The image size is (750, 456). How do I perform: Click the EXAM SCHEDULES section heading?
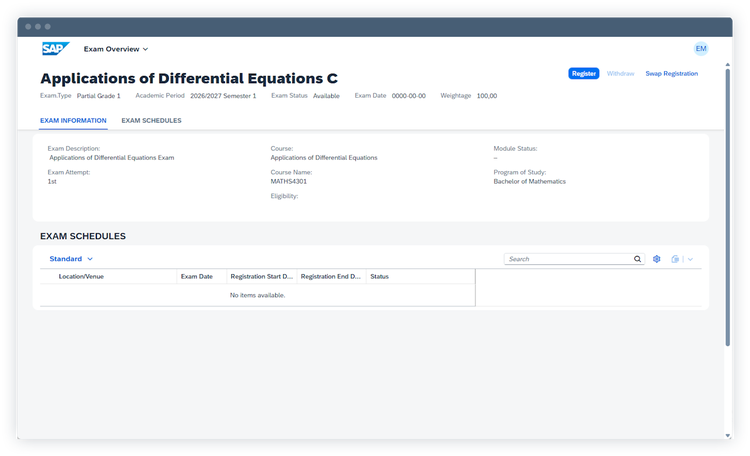pos(83,236)
